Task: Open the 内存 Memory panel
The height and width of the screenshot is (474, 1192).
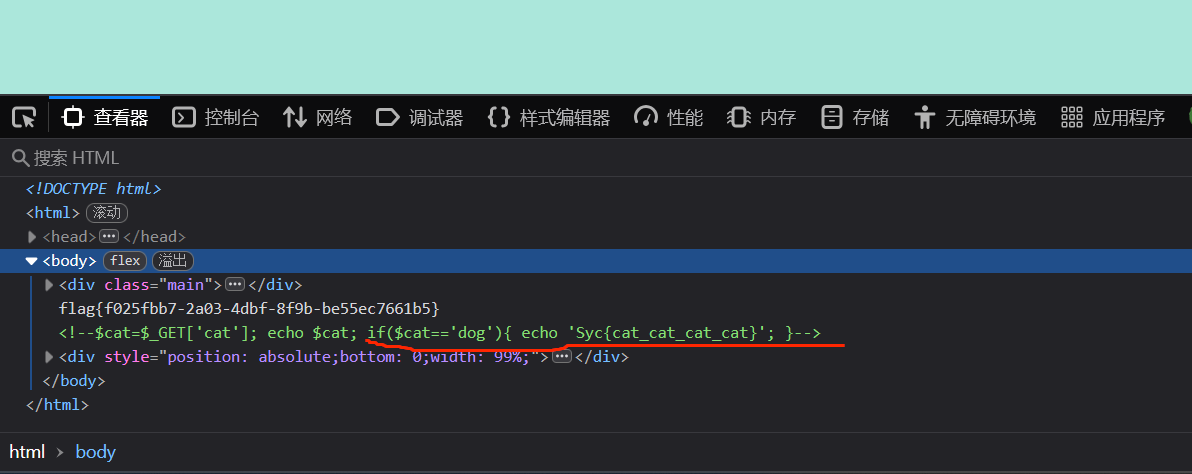Action: pyautogui.click(x=762, y=118)
